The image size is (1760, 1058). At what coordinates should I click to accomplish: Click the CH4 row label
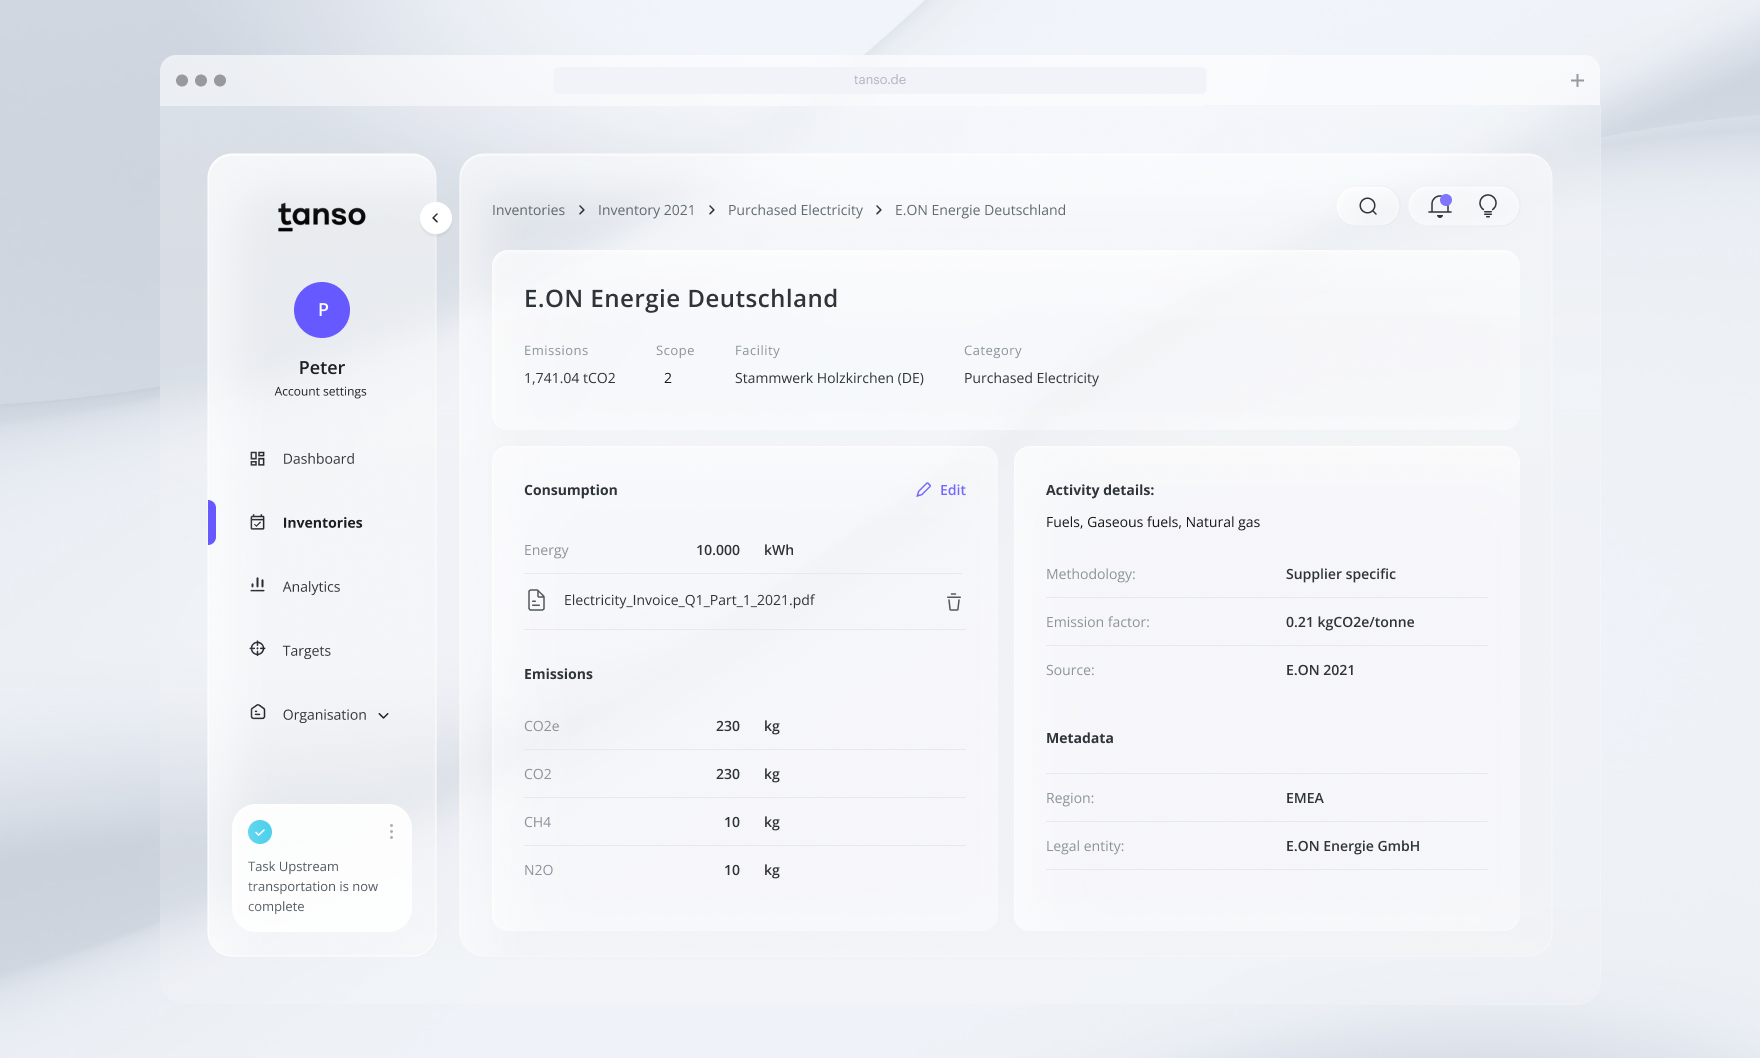click(538, 822)
